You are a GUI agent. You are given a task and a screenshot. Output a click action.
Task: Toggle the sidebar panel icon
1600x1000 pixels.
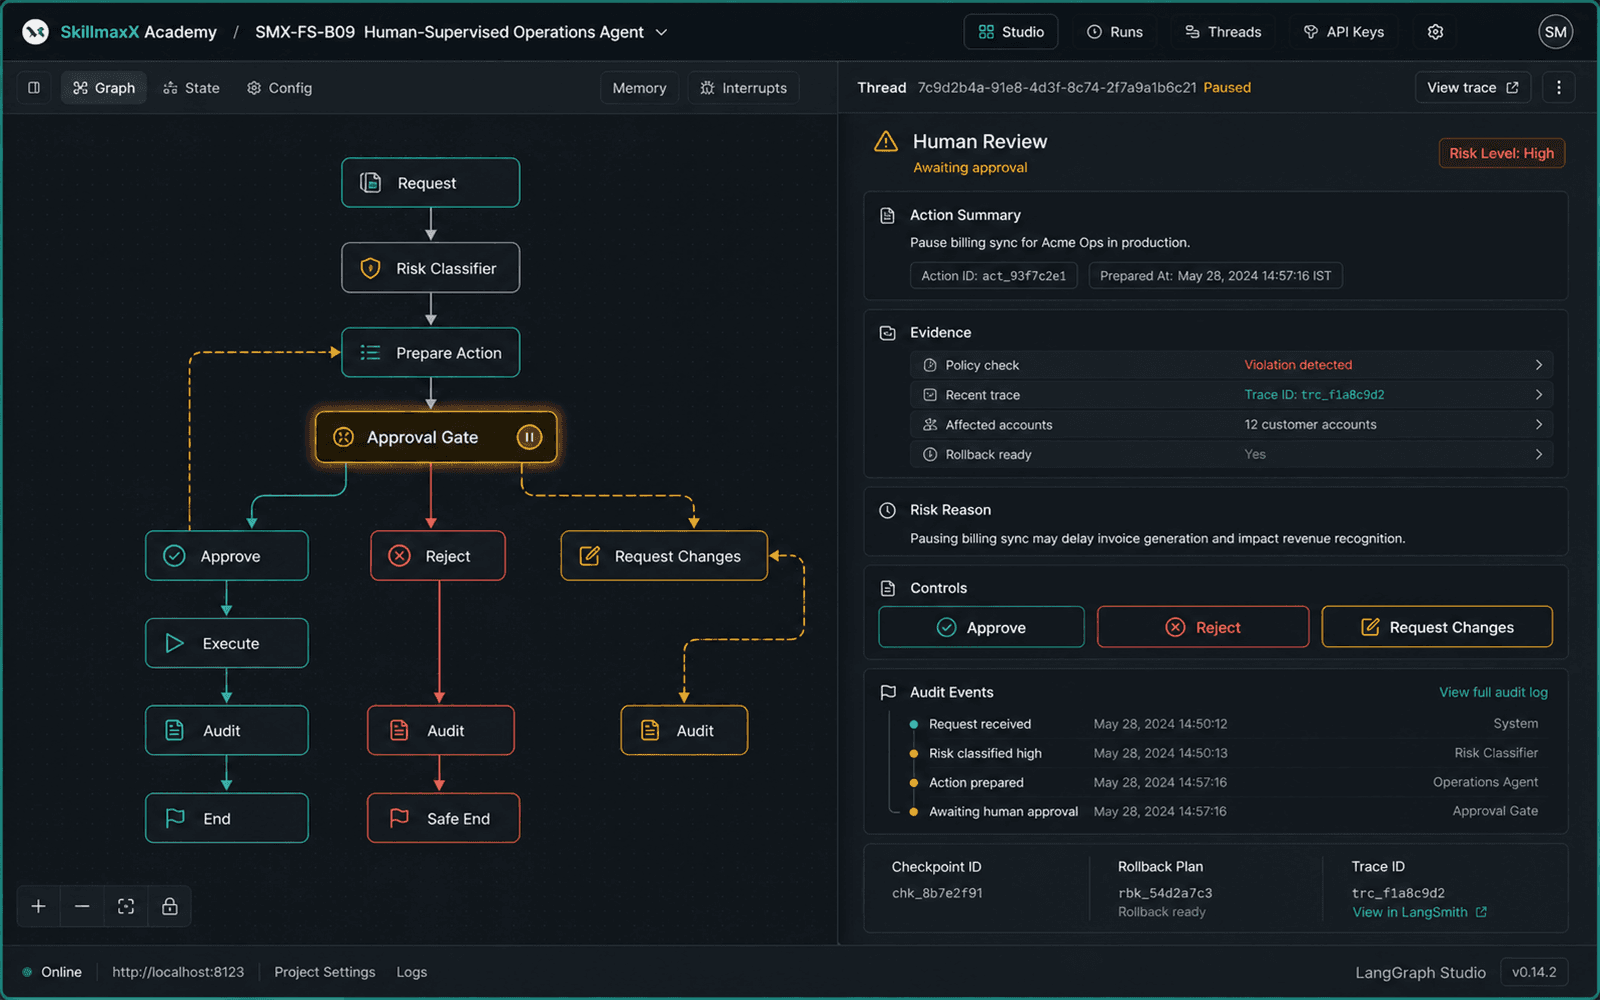tap(34, 88)
